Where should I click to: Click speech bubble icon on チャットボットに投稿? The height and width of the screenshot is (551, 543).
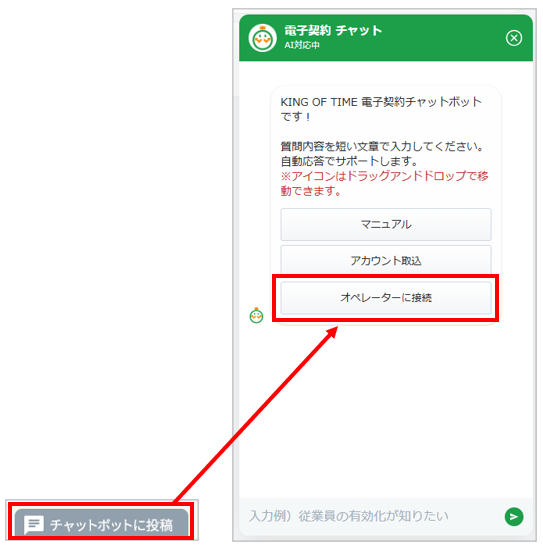click(x=34, y=525)
